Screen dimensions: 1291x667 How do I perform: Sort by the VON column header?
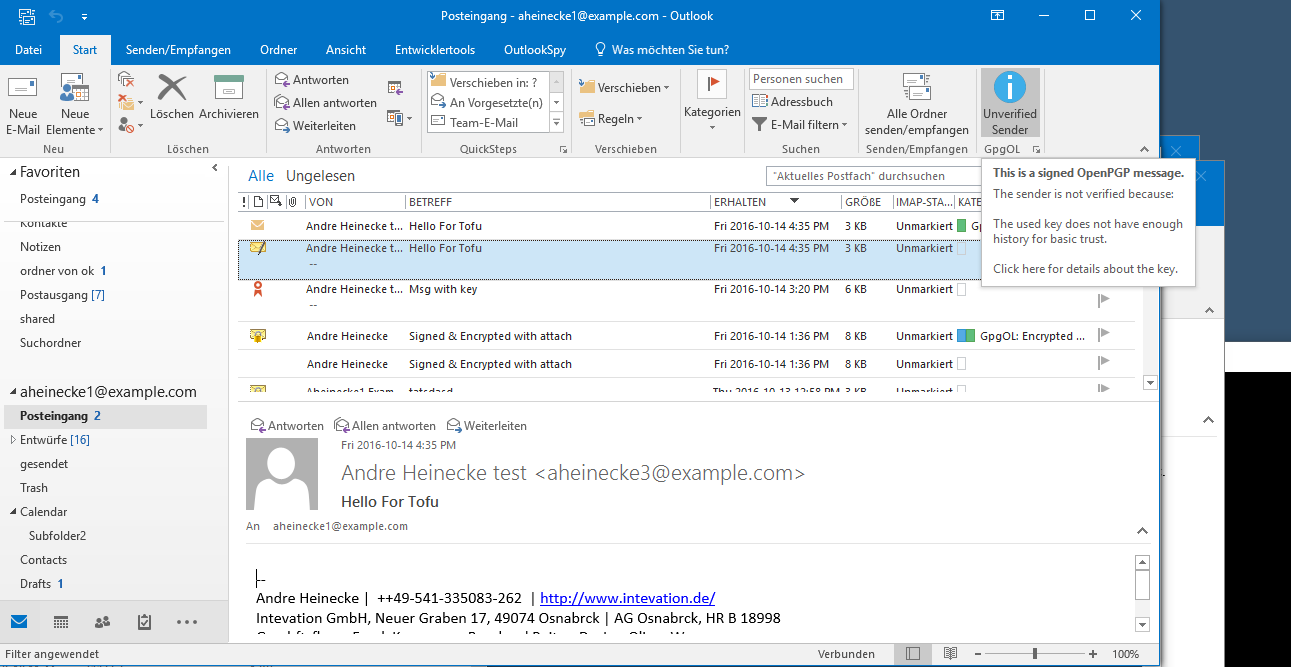[x=354, y=202]
